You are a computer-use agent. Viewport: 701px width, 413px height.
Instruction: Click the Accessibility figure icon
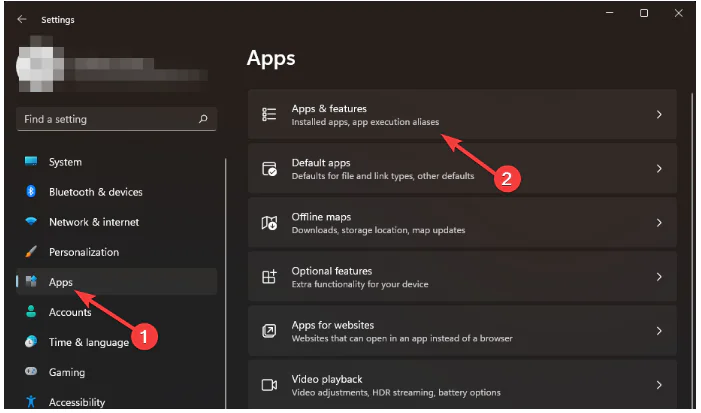[31, 401]
